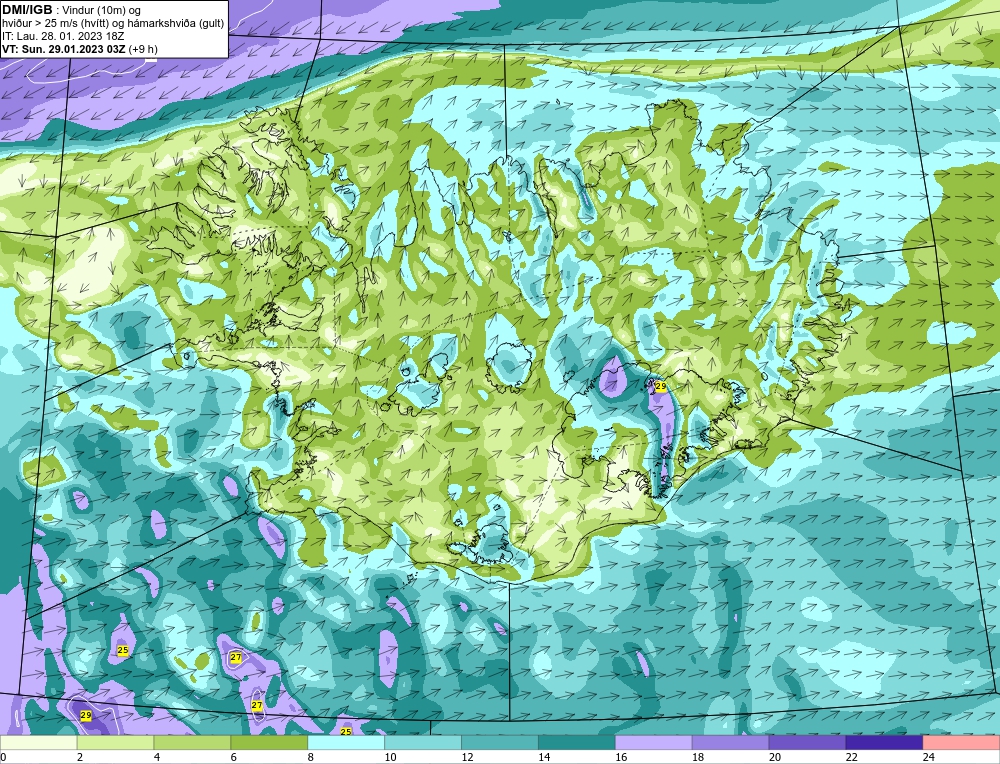Pick the 10–12 m/s turquoise legend swatch
Viewport: 1000px width, 764px height.
(423, 742)
